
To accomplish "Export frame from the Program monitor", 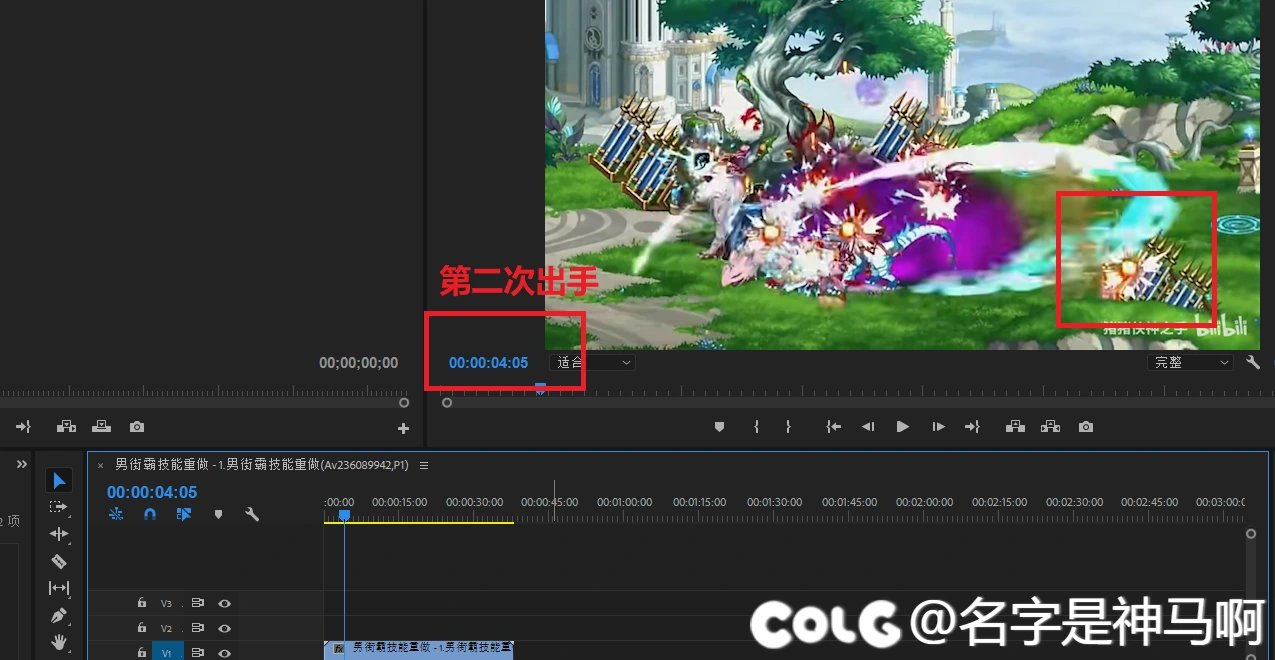I will point(1086,427).
